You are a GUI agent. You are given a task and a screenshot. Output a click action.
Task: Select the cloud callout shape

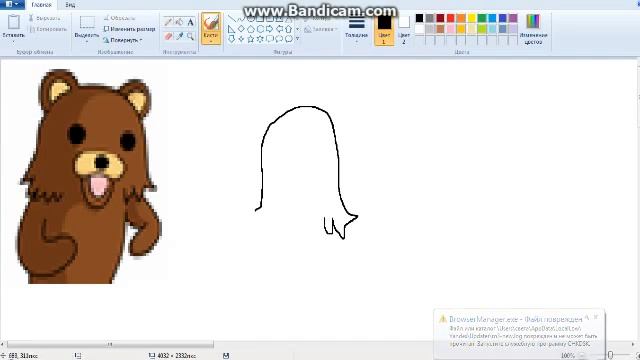(289, 39)
